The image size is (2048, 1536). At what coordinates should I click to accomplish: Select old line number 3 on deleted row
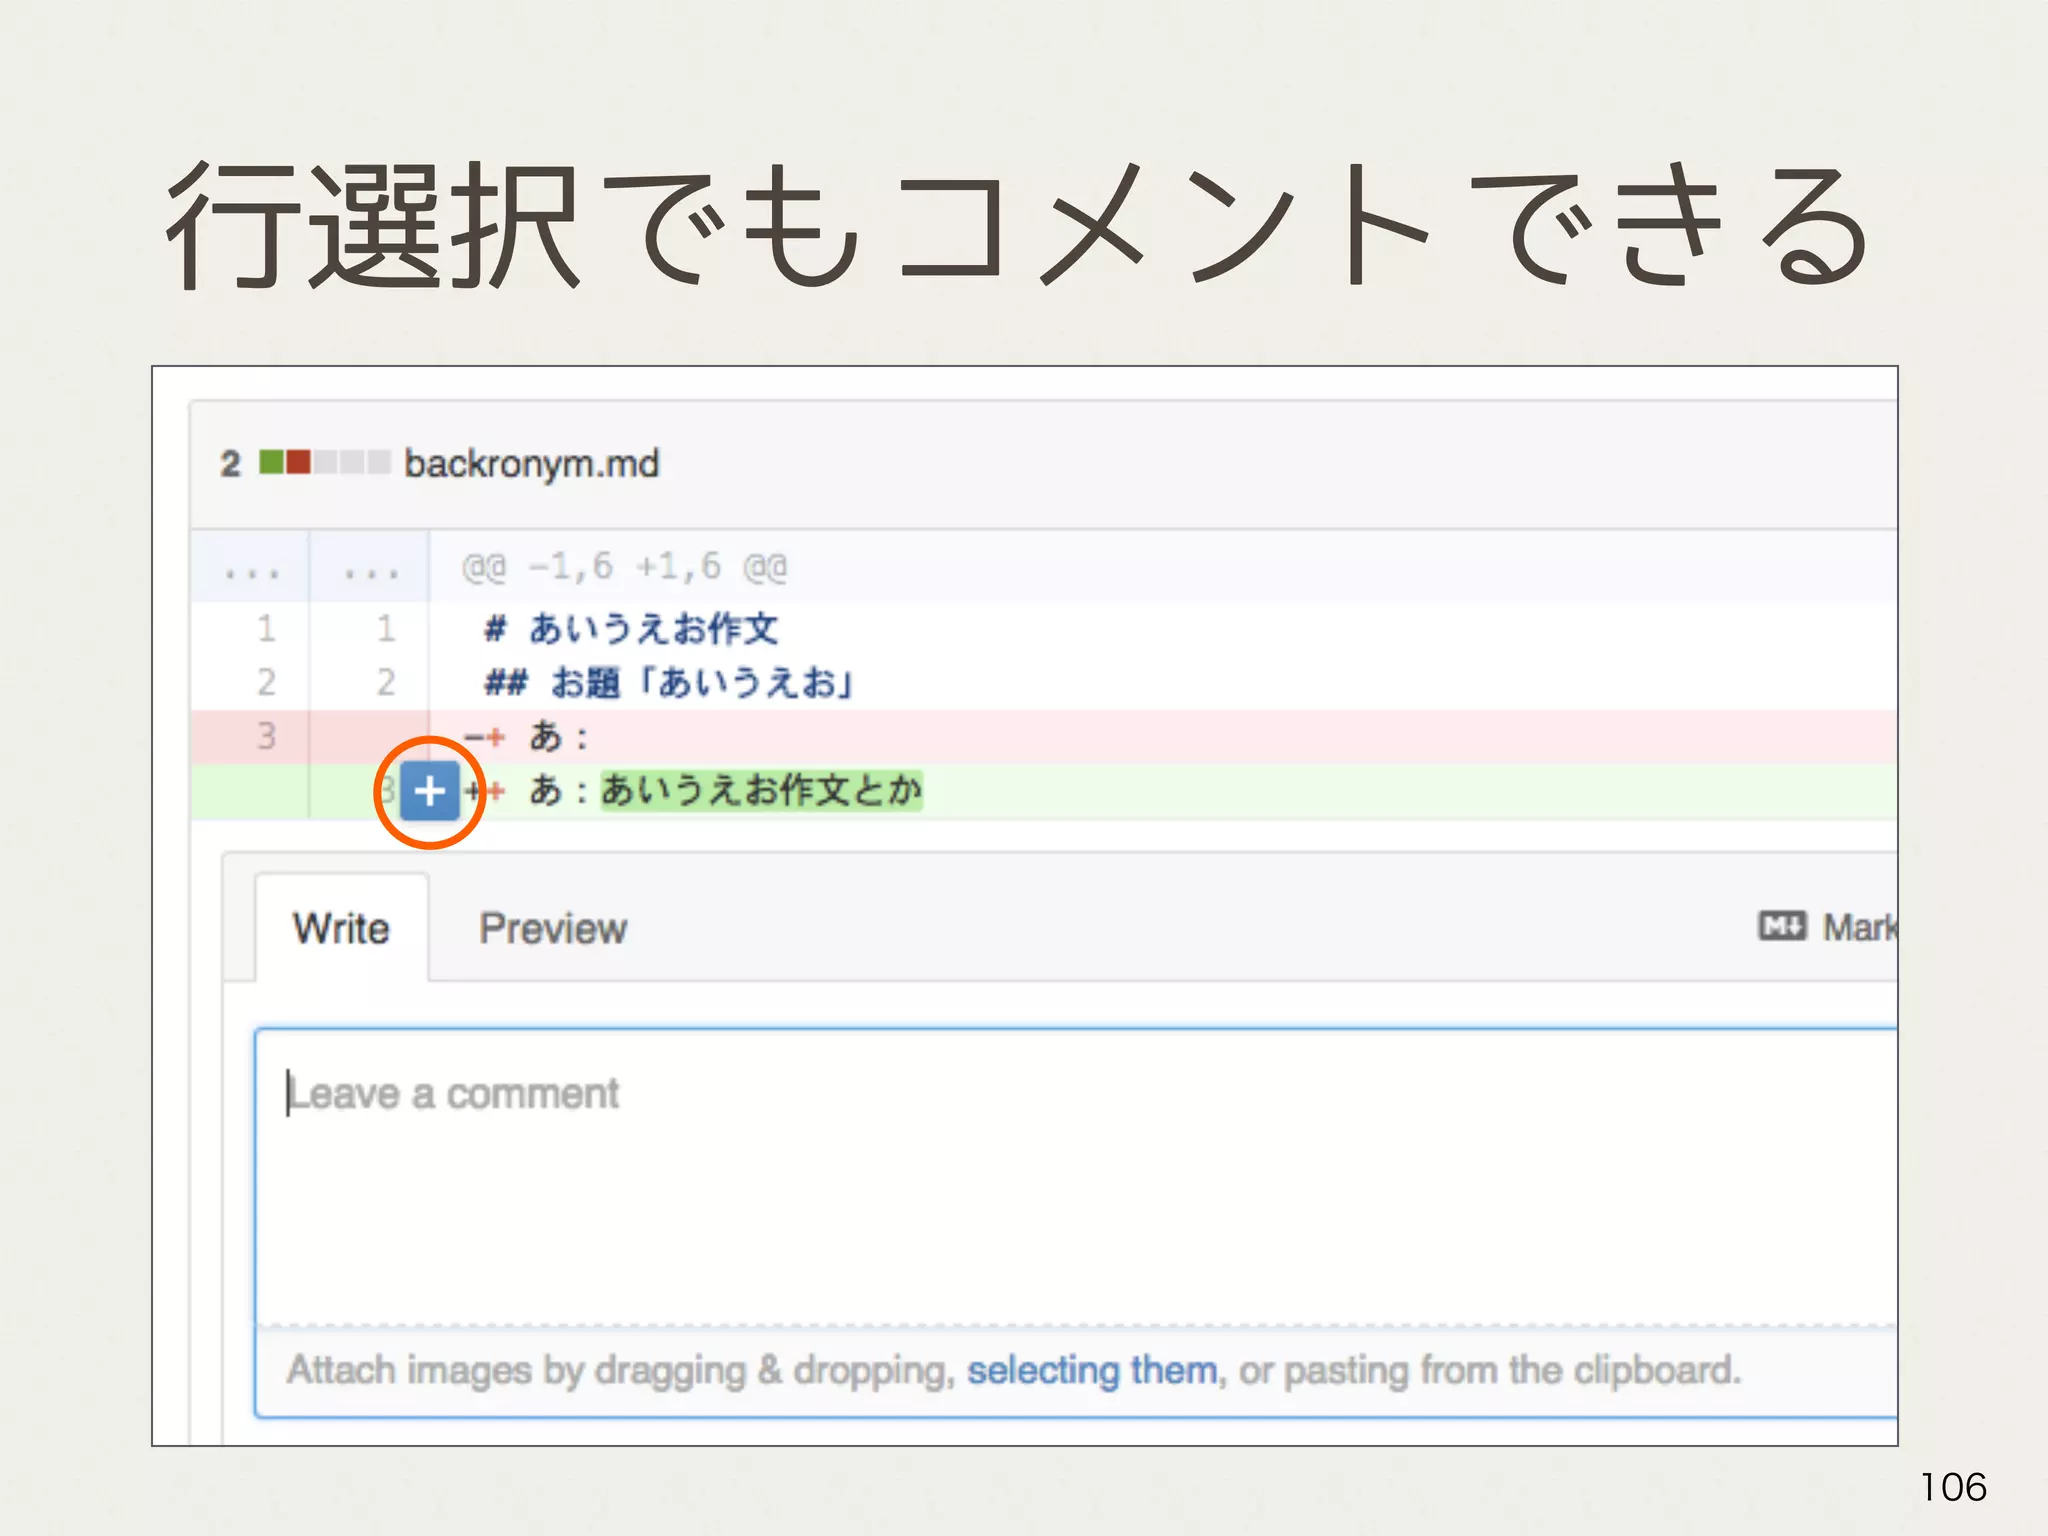point(266,736)
